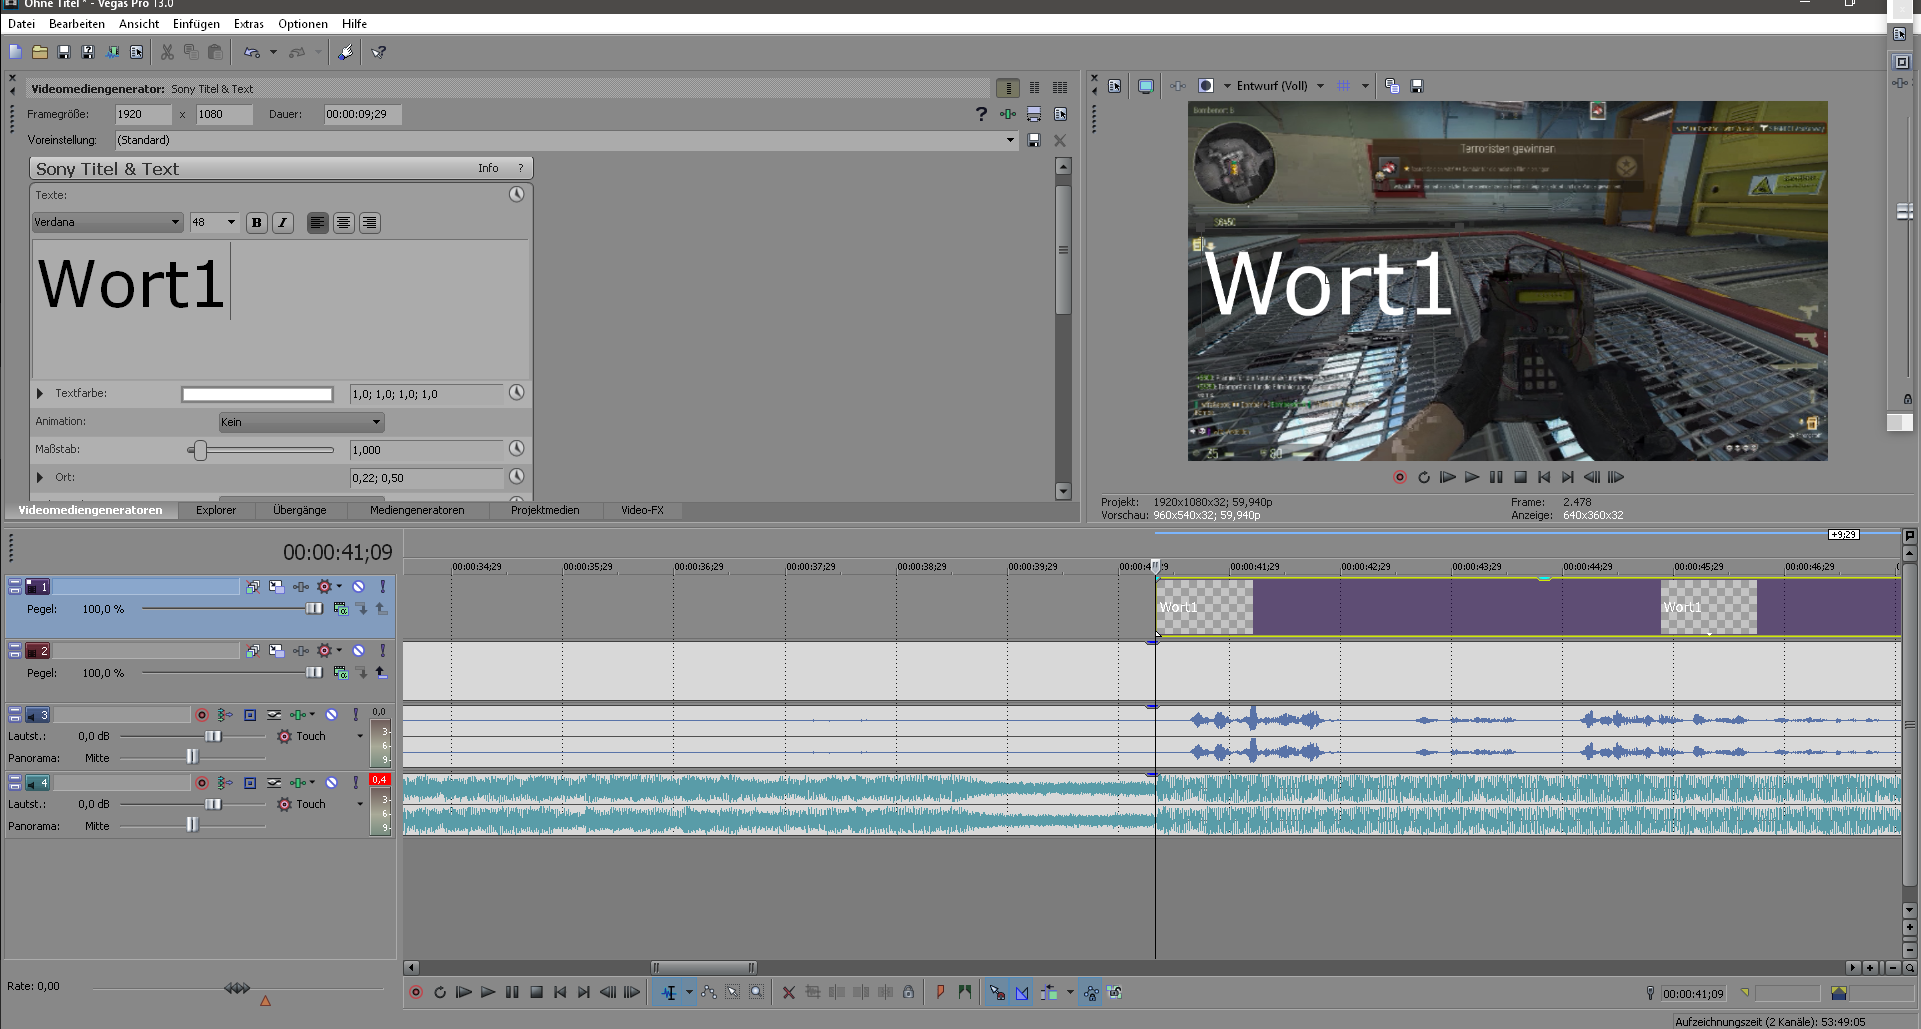Screen dimensions: 1921x1029
Task: Toggle solo on video track 2
Action: click(x=382, y=651)
